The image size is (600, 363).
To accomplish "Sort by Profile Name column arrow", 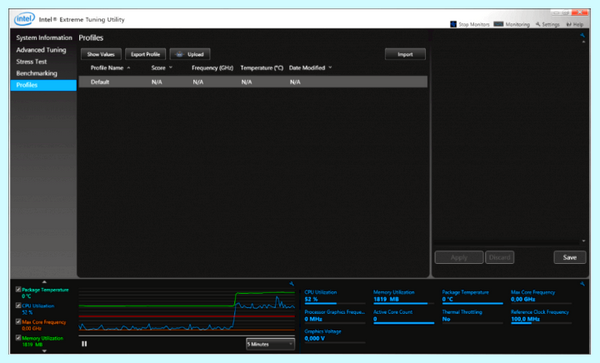I will pos(129,68).
